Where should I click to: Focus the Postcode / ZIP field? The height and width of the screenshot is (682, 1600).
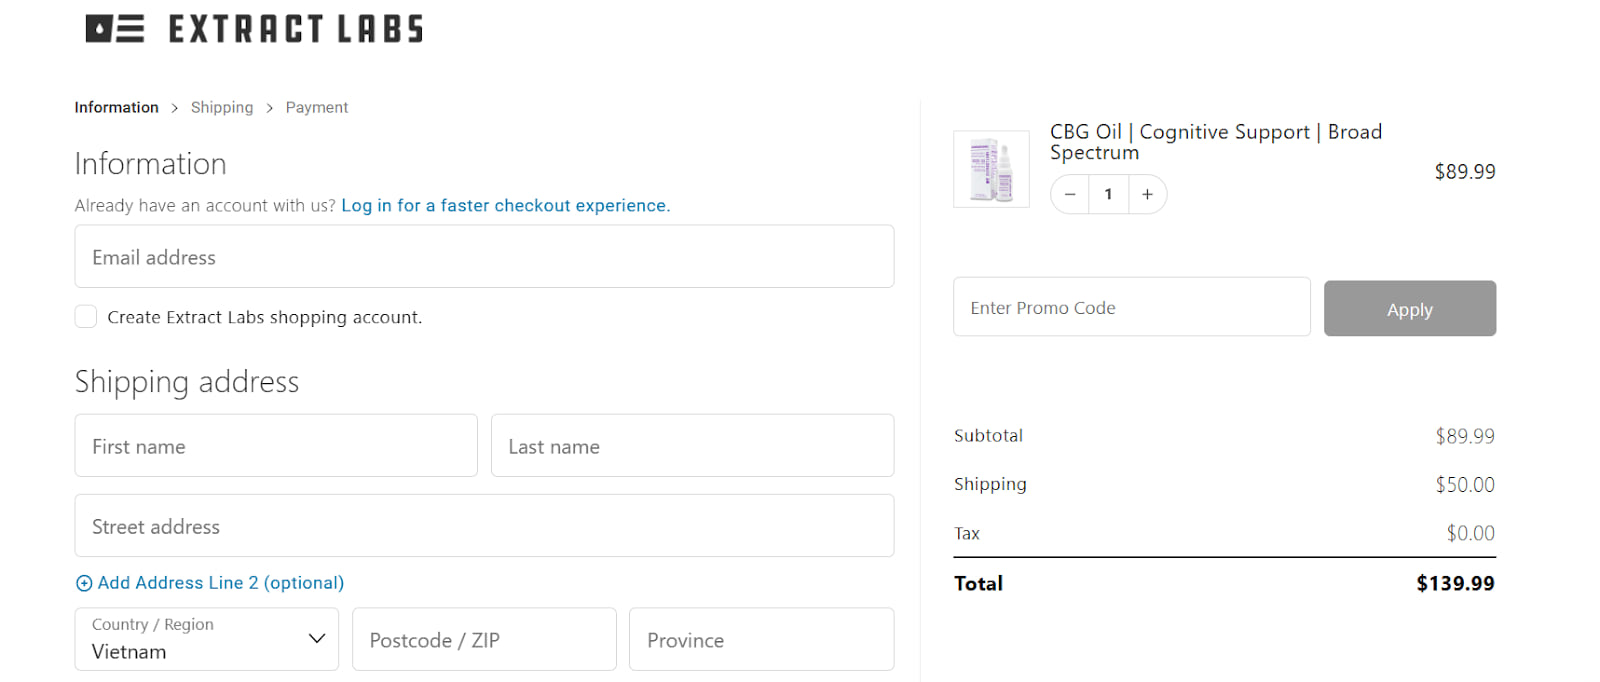click(x=484, y=640)
